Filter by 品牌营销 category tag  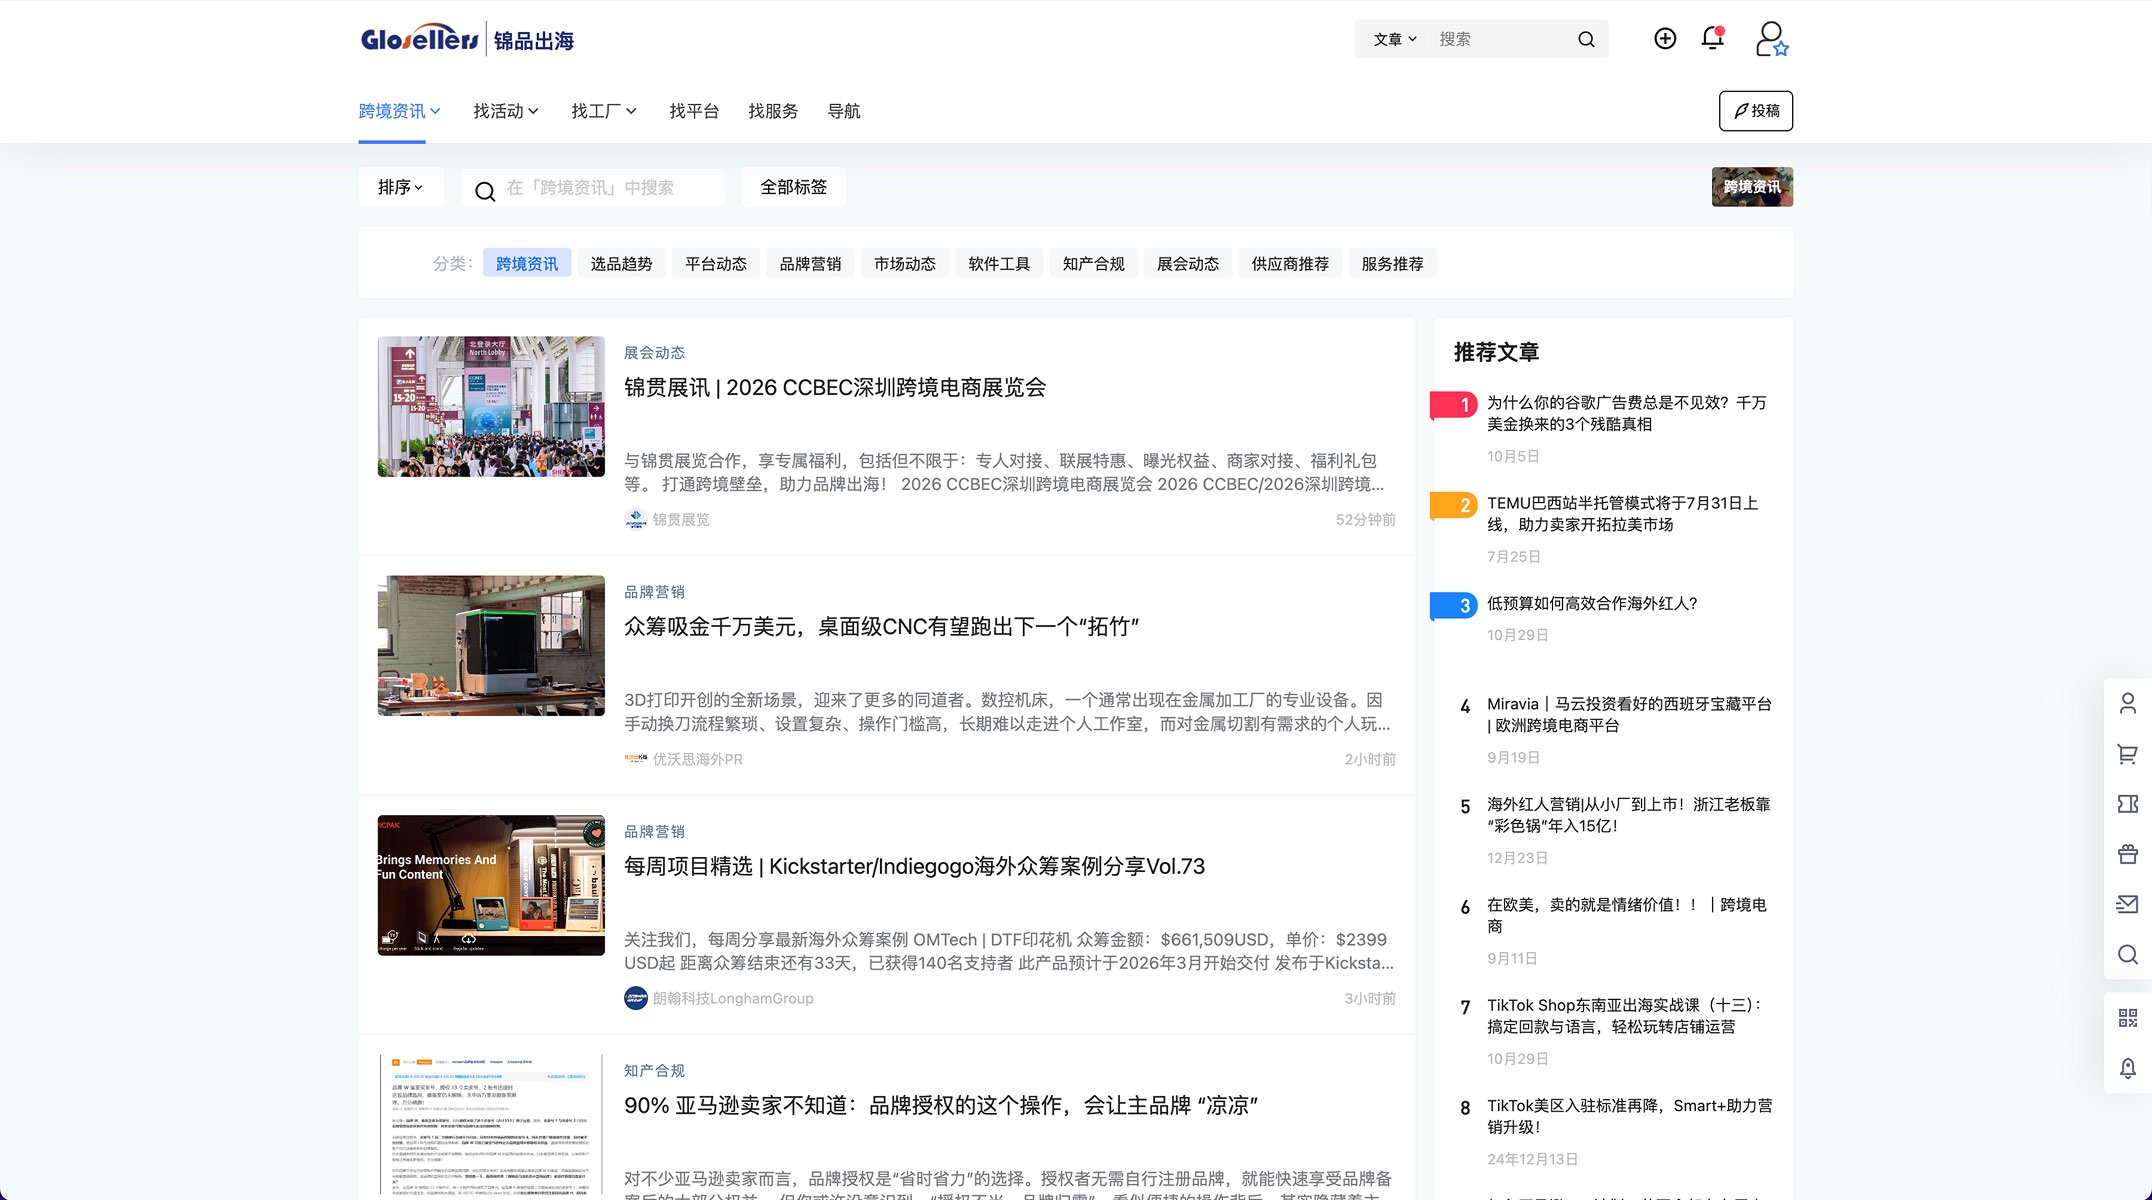810,263
